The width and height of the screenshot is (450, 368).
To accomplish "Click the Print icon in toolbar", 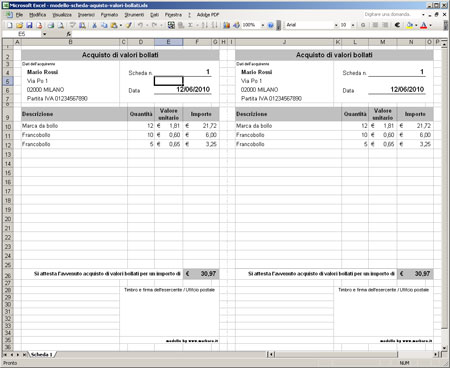I will point(51,25).
